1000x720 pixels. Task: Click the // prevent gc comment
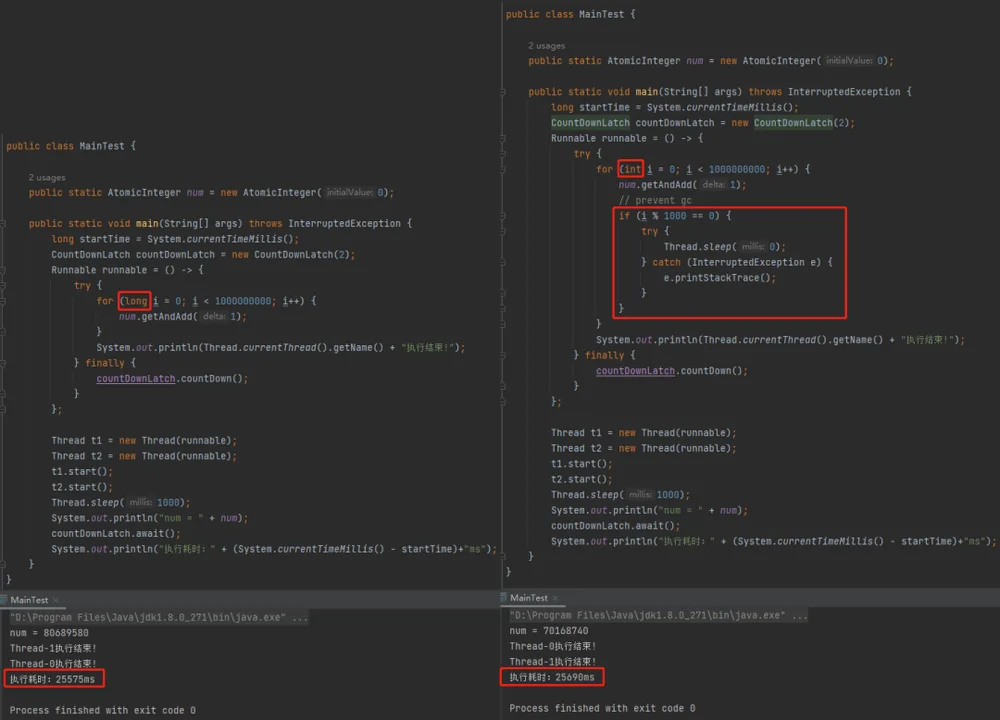tap(655, 200)
